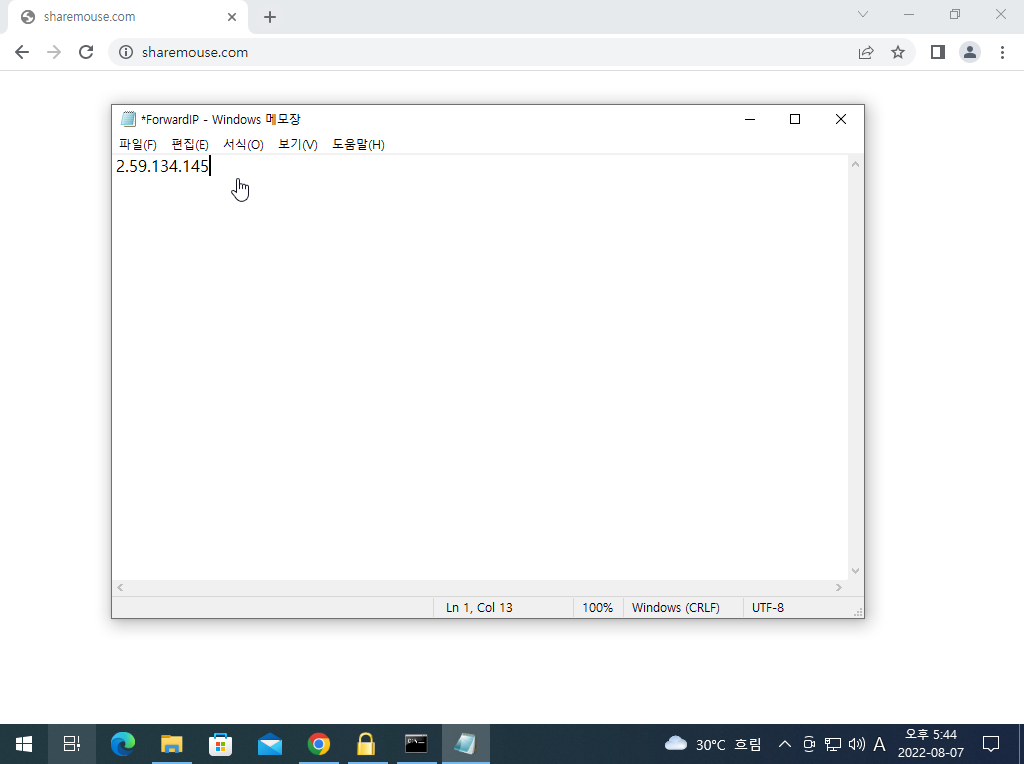Open a new browser tab
Screen dimensions: 1024x764
click(x=270, y=17)
